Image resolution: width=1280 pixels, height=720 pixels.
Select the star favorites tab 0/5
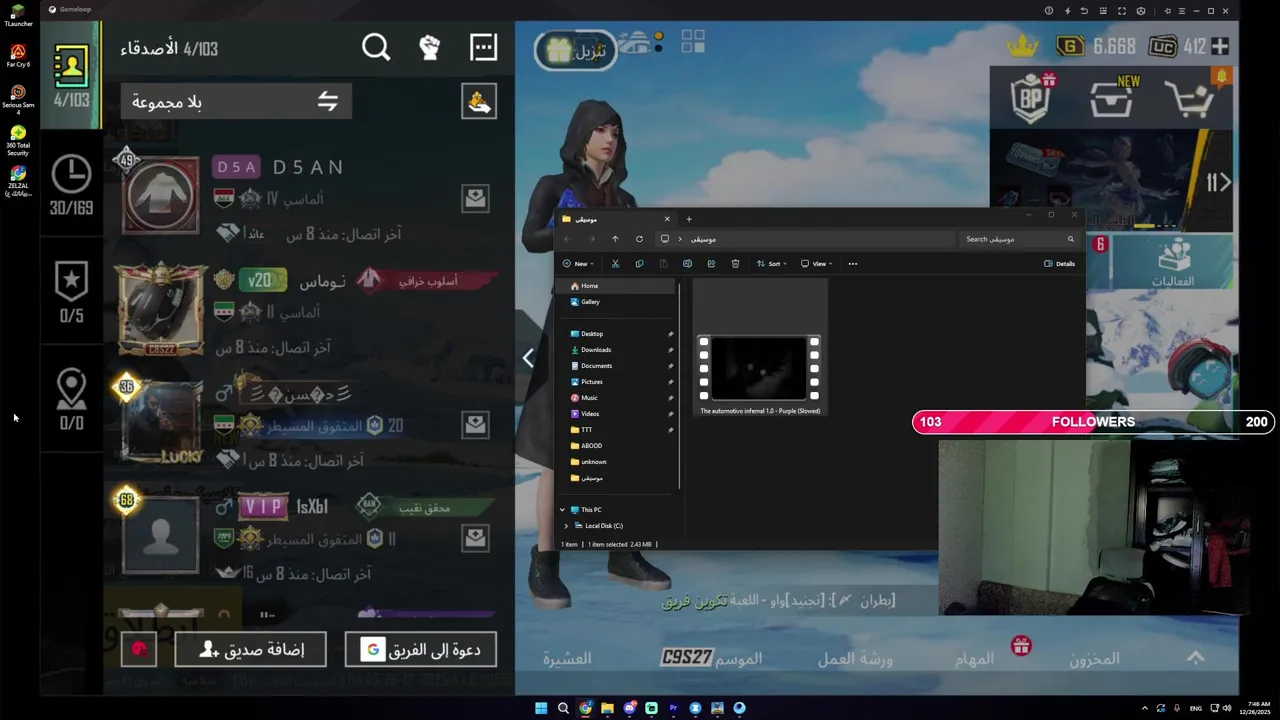[71, 293]
